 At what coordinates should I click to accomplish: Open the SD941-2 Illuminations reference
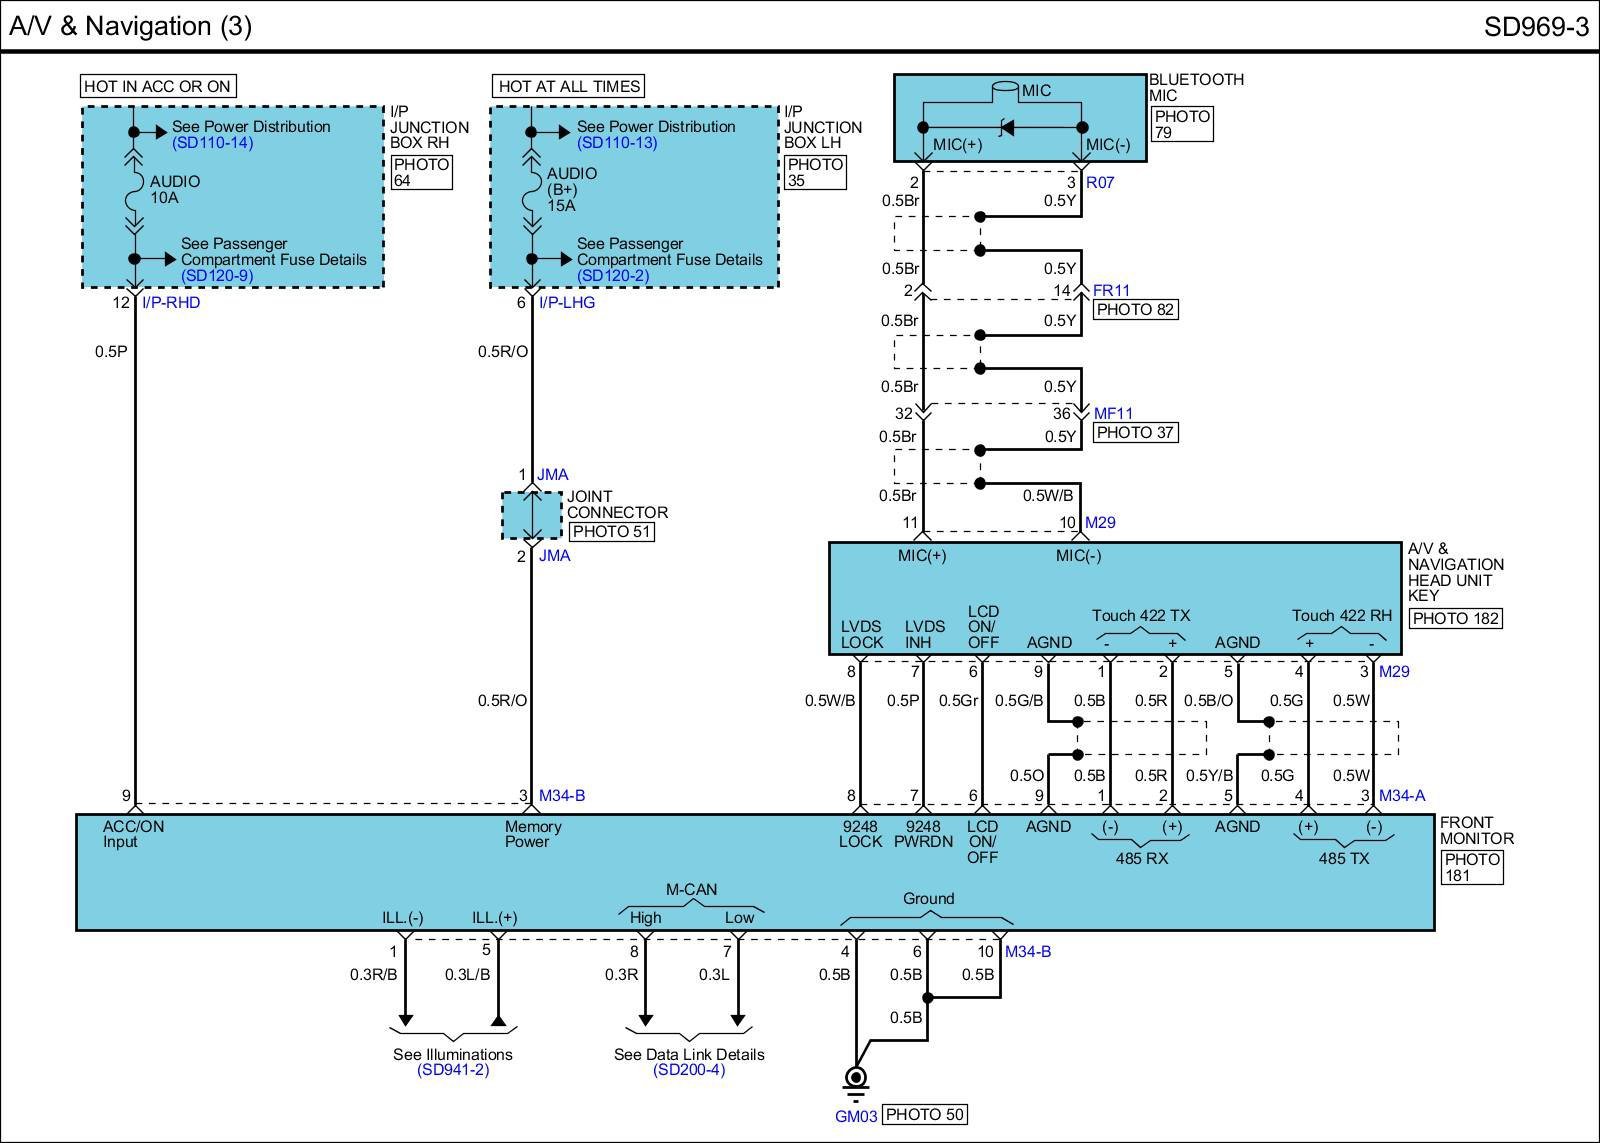click(x=453, y=1070)
